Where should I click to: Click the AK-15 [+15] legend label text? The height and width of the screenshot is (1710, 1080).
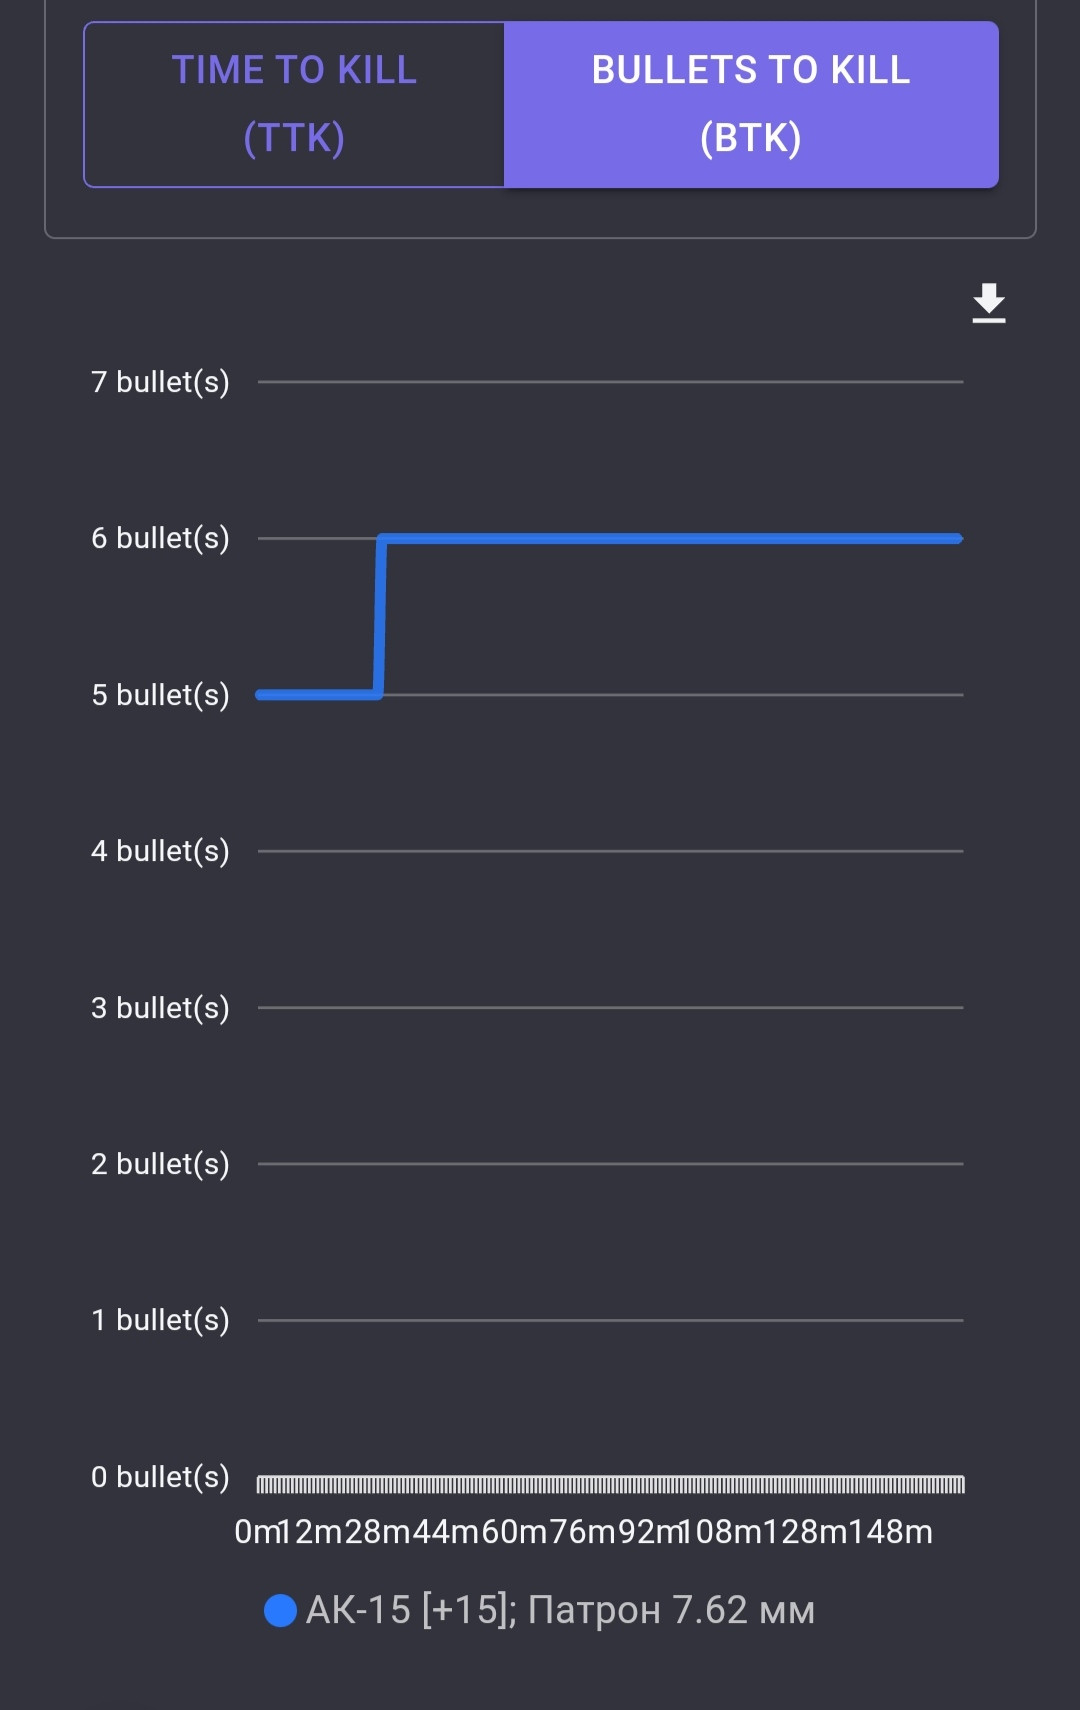[560, 1610]
